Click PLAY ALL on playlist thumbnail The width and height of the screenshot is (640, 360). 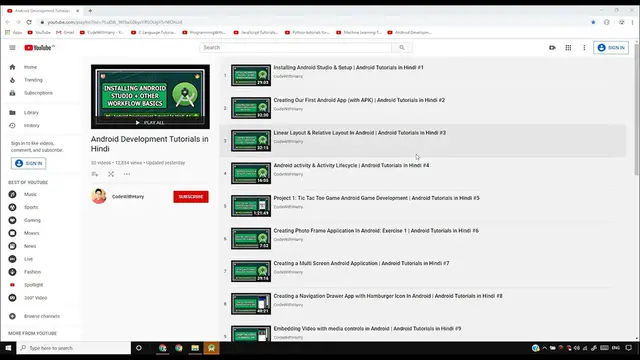pyautogui.click(x=150, y=122)
